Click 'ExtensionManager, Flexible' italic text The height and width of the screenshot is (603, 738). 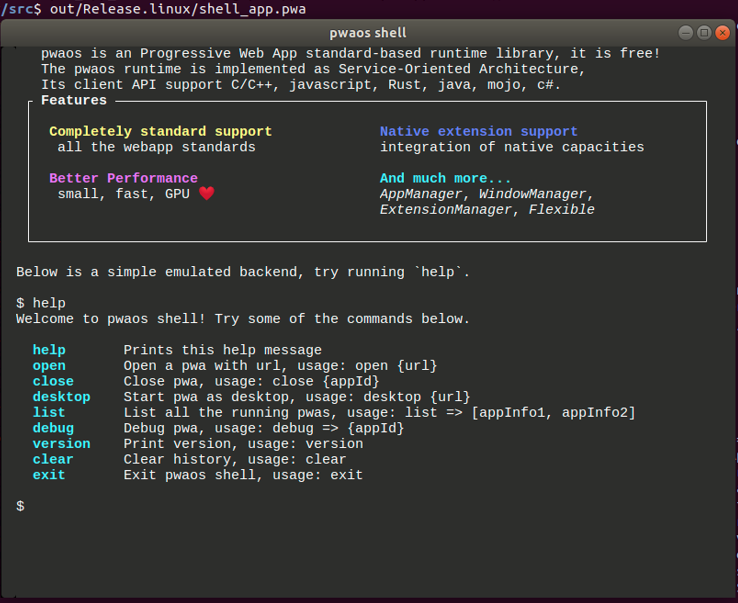click(x=487, y=209)
